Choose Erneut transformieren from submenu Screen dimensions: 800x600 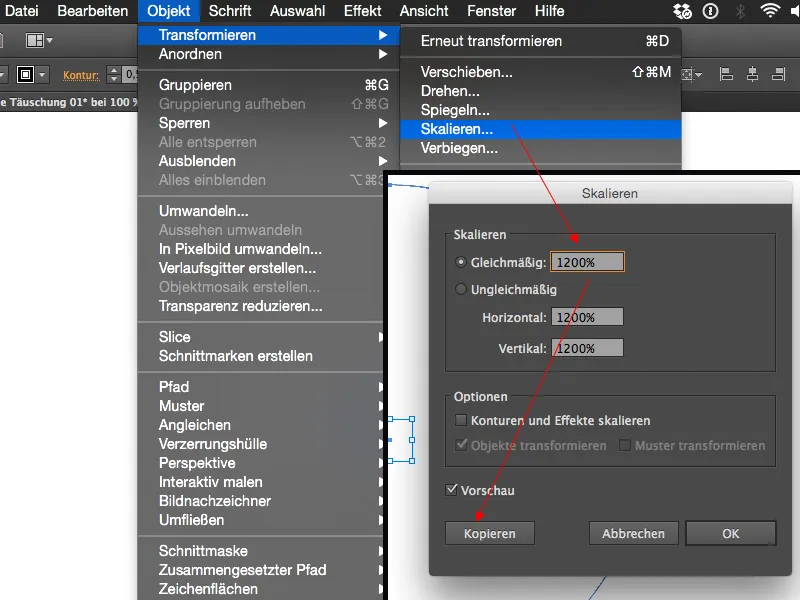pos(541,41)
